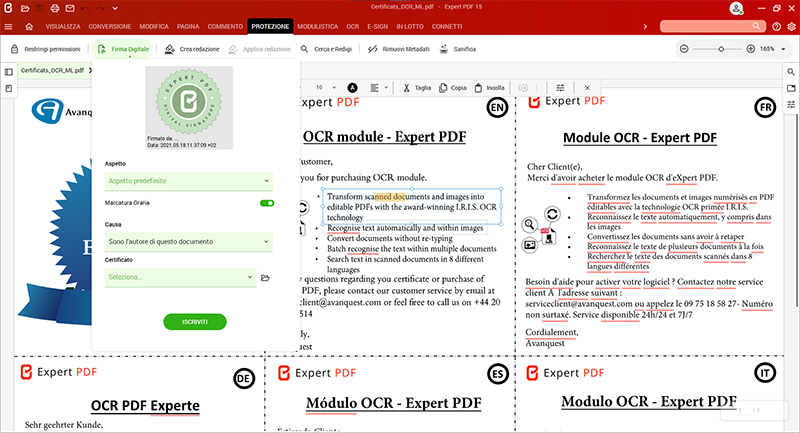This screenshot has width=800, height=433.
Task: Switch to the OCR tab
Action: pos(353,27)
